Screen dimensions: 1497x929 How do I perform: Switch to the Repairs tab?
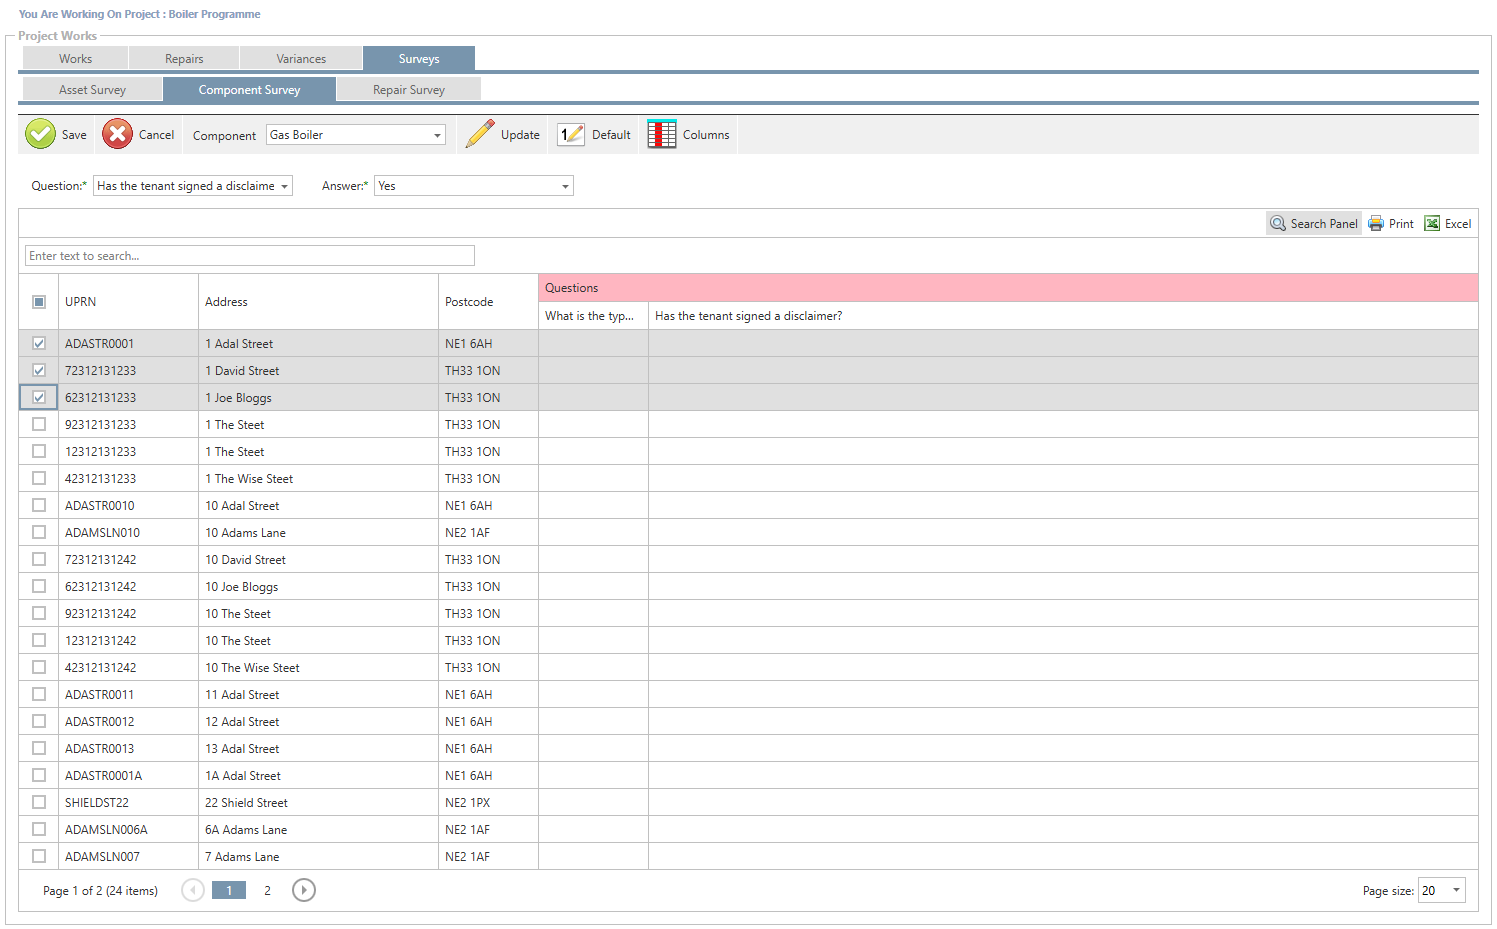[x=184, y=59]
